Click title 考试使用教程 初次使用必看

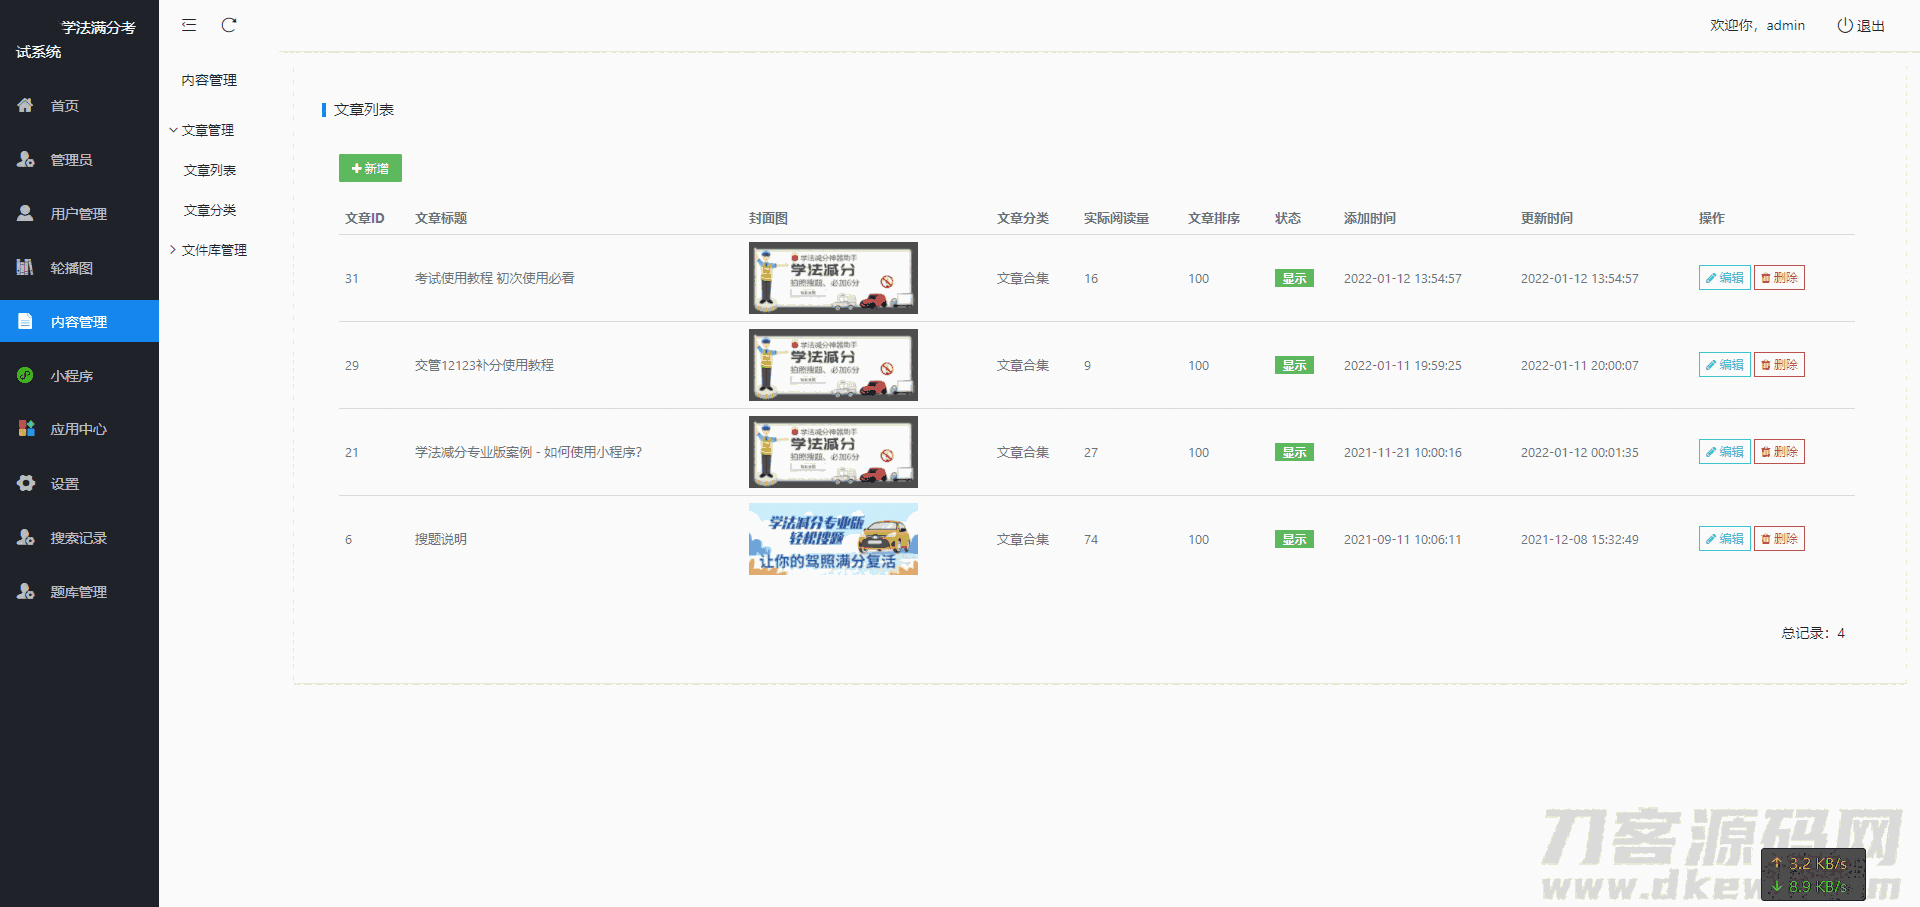tap(495, 278)
